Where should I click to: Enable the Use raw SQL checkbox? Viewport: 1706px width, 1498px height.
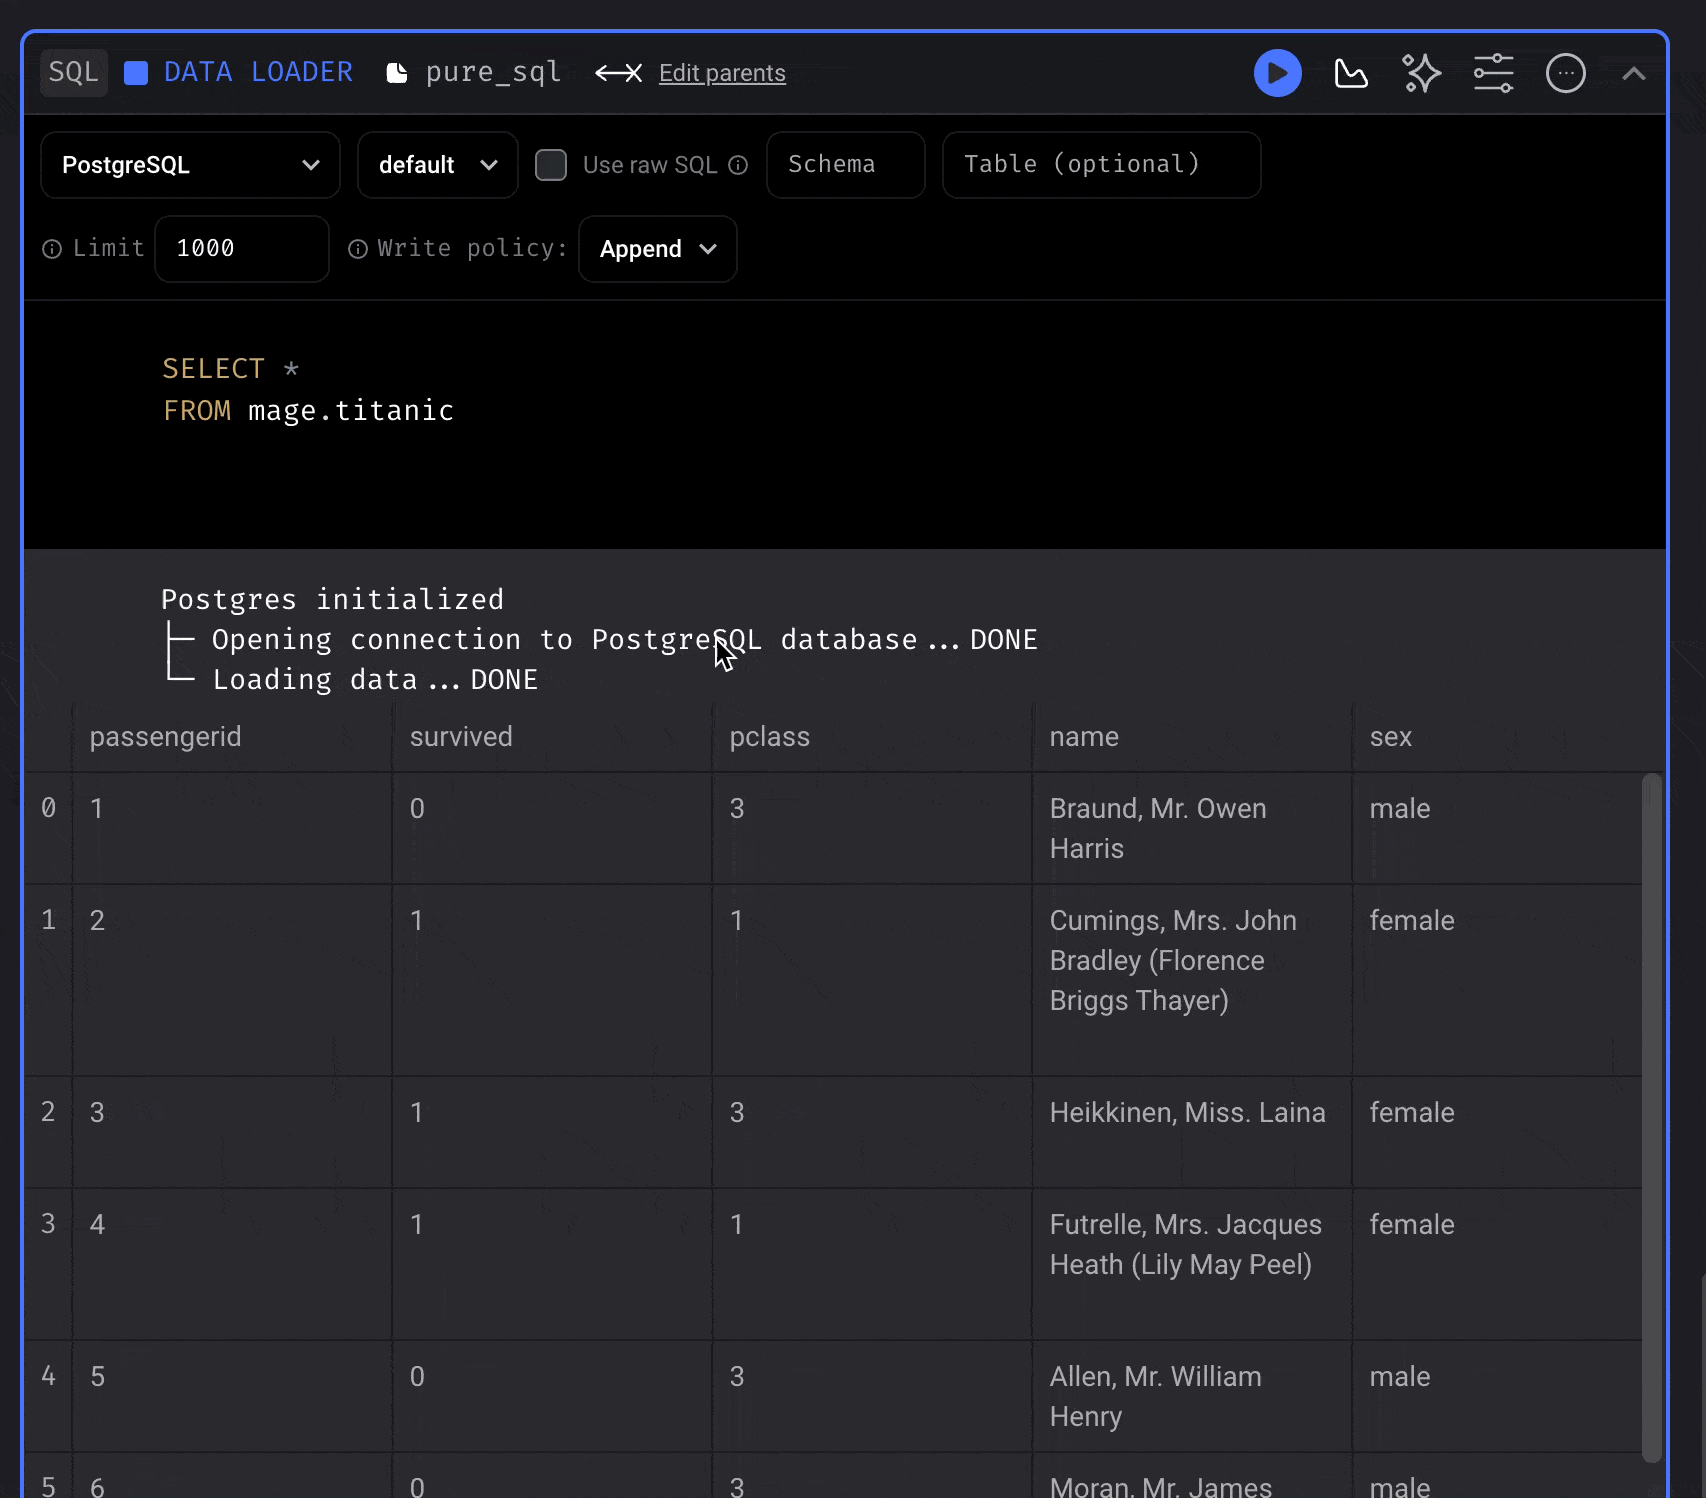tap(551, 165)
